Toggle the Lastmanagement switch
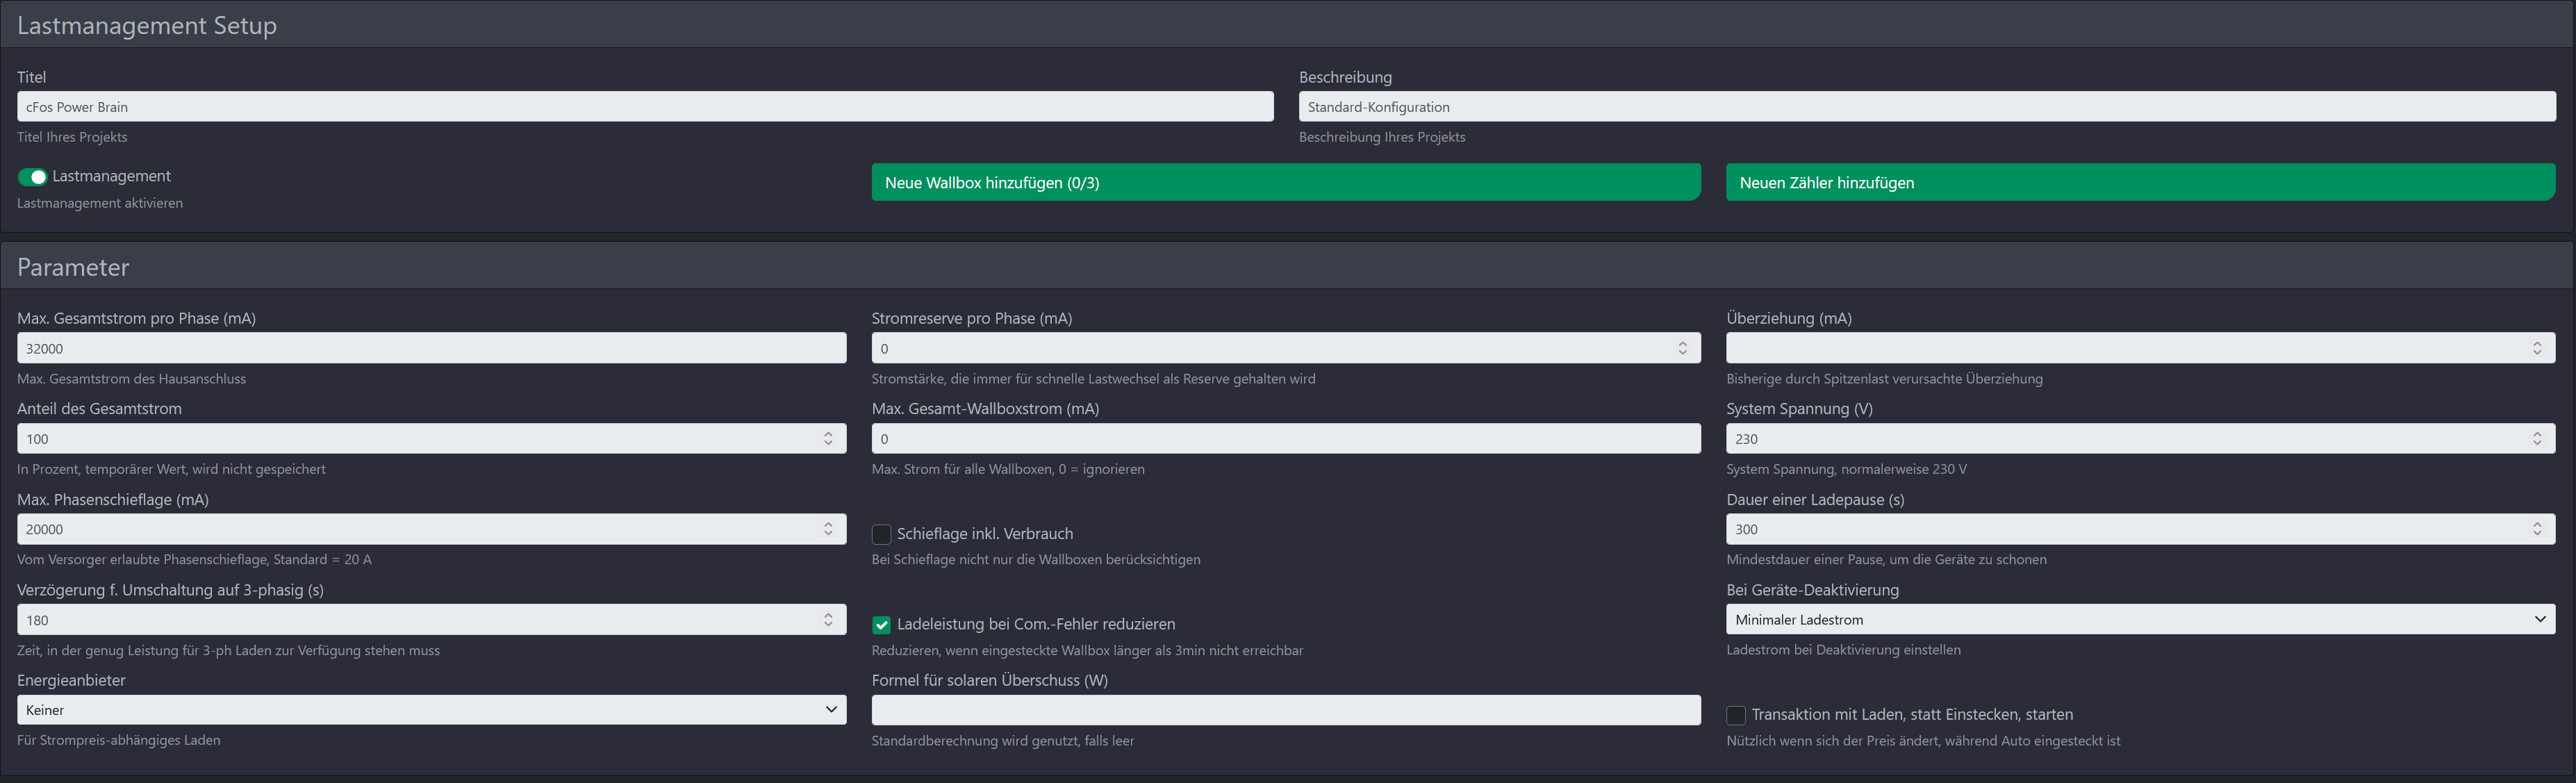Image resolution: width=2576 pixels, height=783 pixels. coord(32,177)
